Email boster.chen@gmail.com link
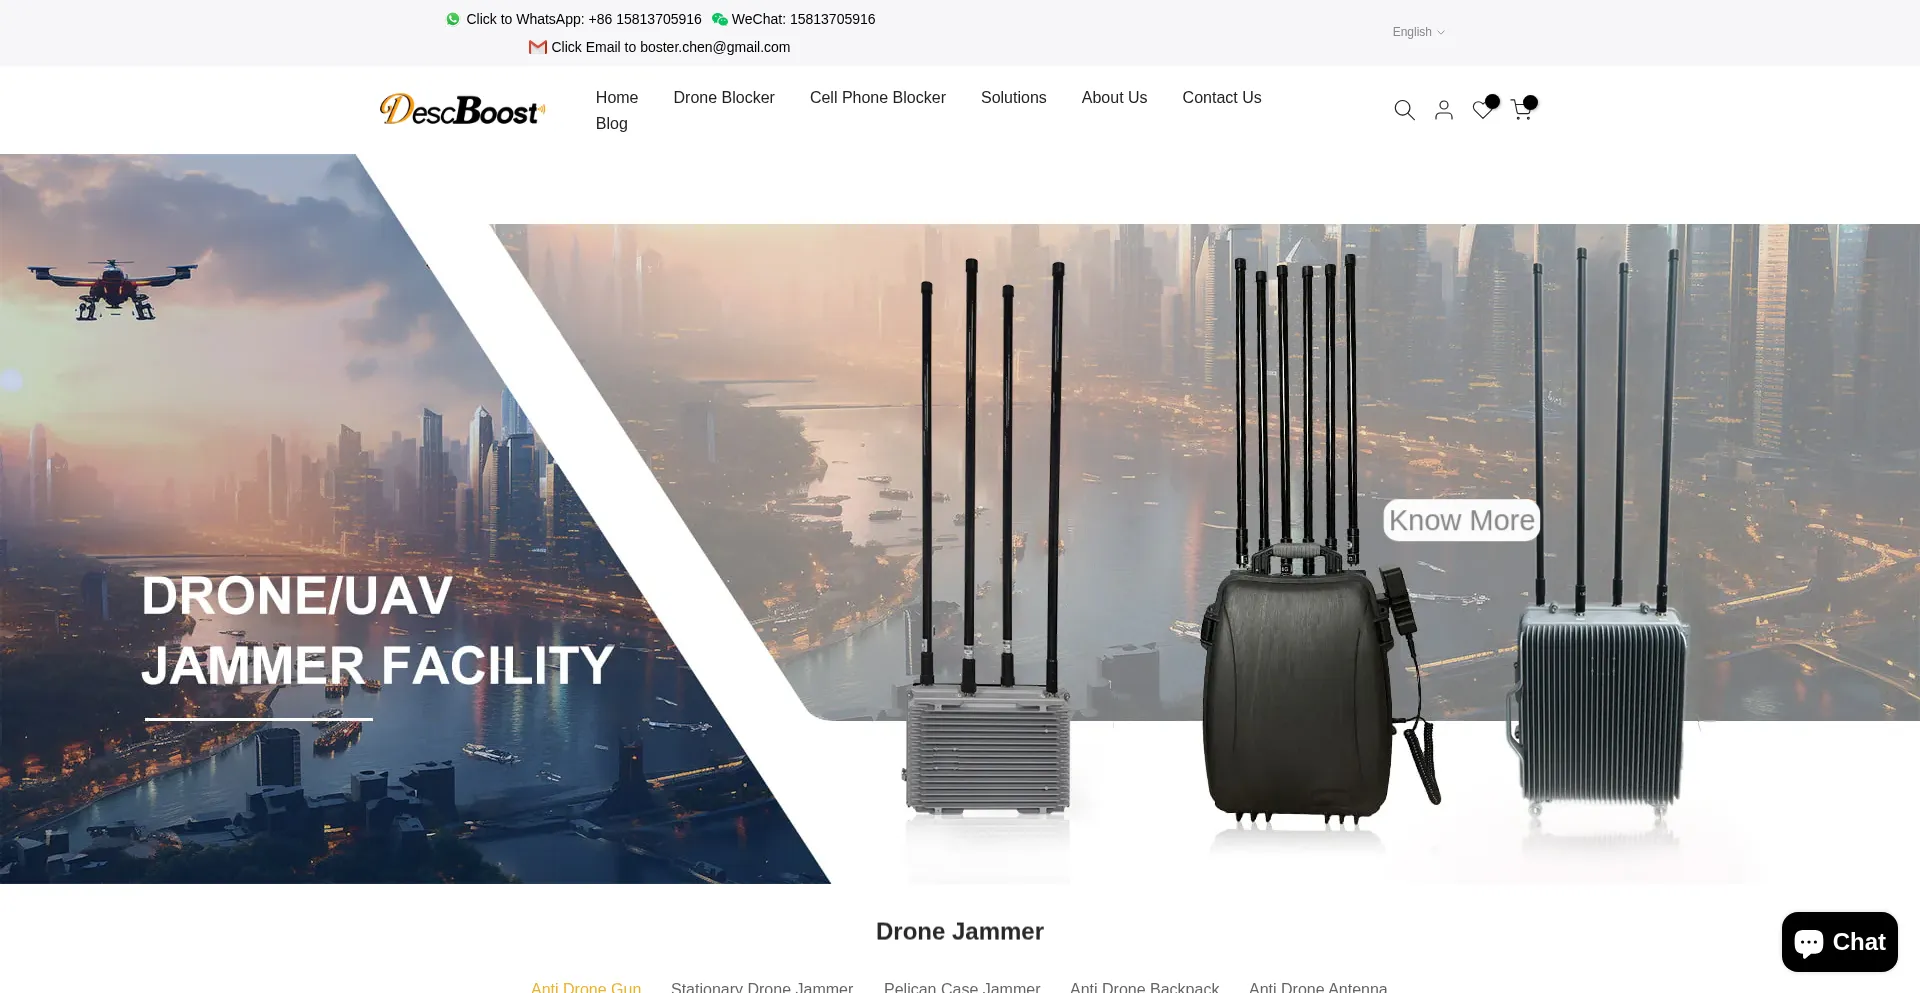Screen dimensions: 1920x993 coord(670,47)
